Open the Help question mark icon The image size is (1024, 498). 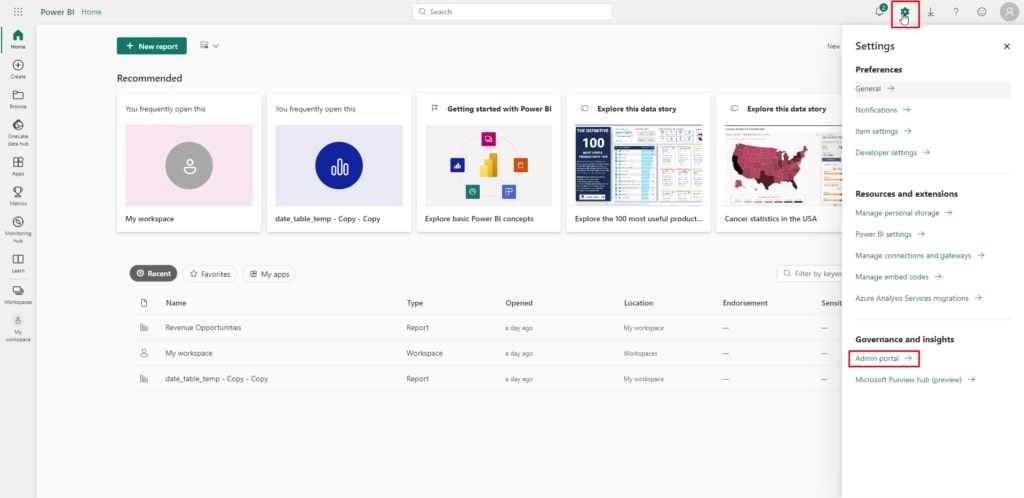(955, 12)
